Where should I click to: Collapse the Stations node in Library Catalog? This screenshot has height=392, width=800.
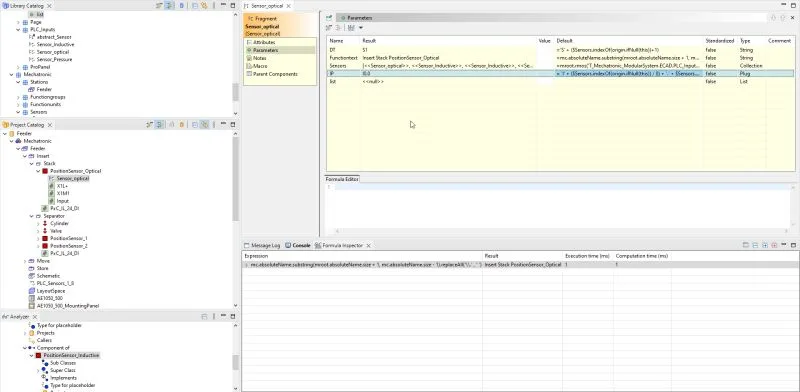(x=18, y=82)
